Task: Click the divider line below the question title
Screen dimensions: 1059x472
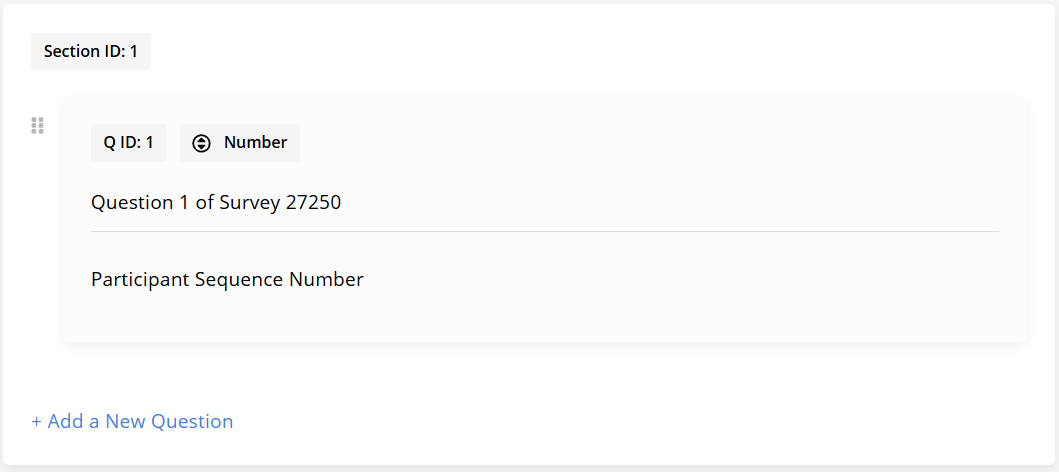Action: (544, 232)
